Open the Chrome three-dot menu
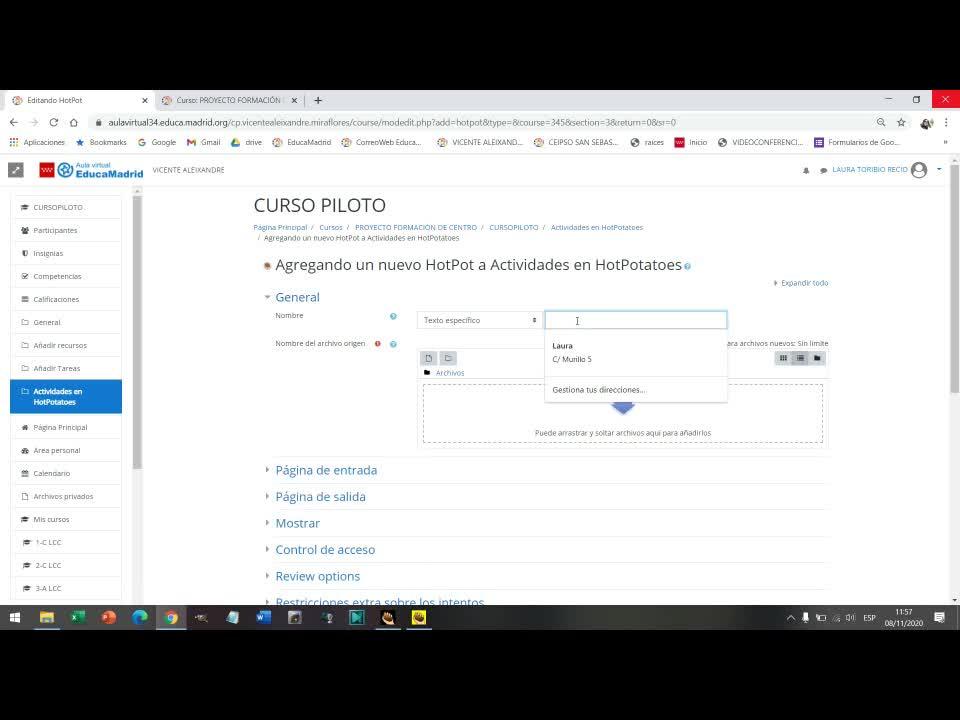Screen dimensions: 960x720 point(946,122)
